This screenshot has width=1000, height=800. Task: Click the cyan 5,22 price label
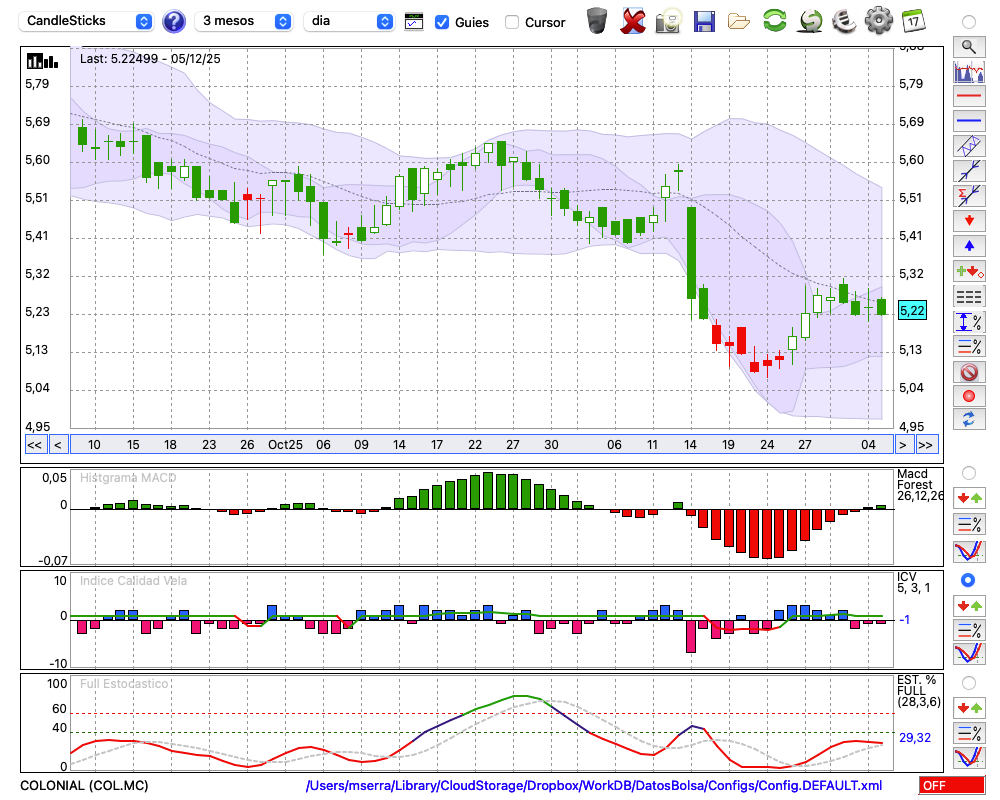(912, 311)
